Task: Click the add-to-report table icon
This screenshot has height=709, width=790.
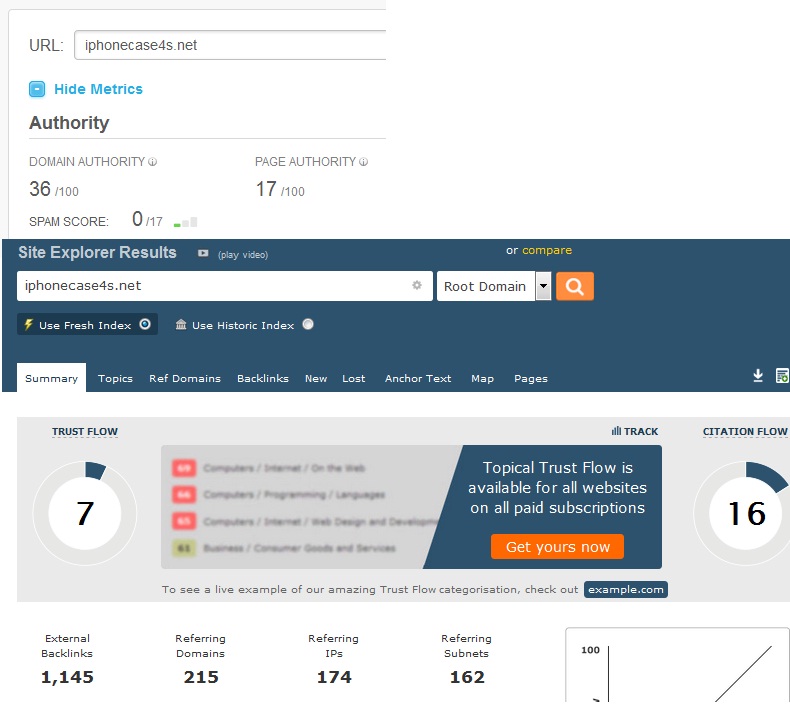Action: [782, 376]
